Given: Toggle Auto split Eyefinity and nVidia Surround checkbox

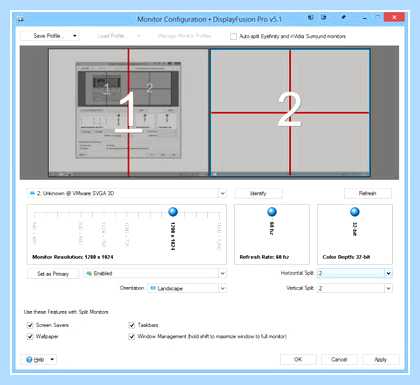Looking at the screenshot, I should click(x=233, y=36).
